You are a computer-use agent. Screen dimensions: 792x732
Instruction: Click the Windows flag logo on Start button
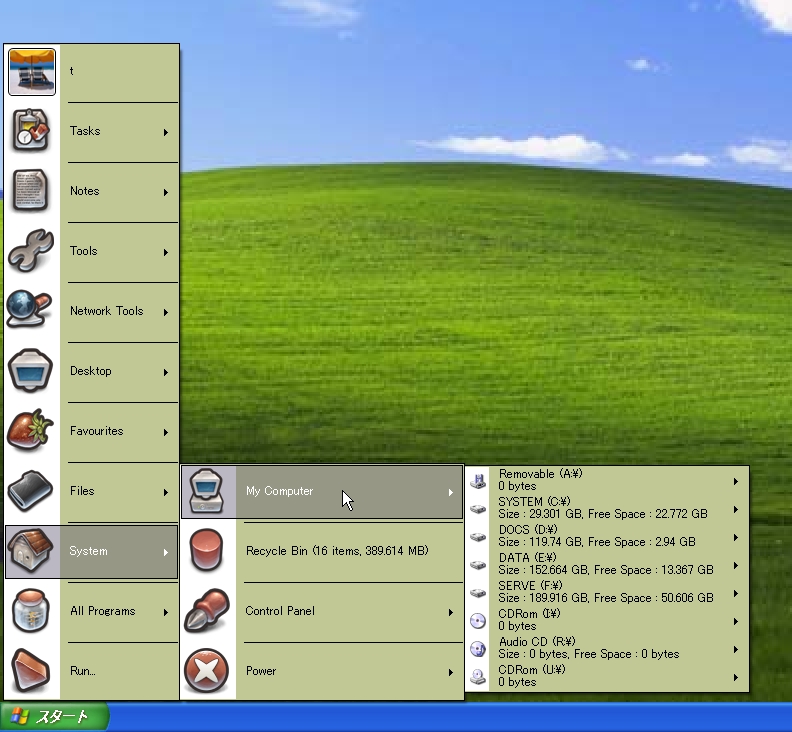click(x=20, y=716)
